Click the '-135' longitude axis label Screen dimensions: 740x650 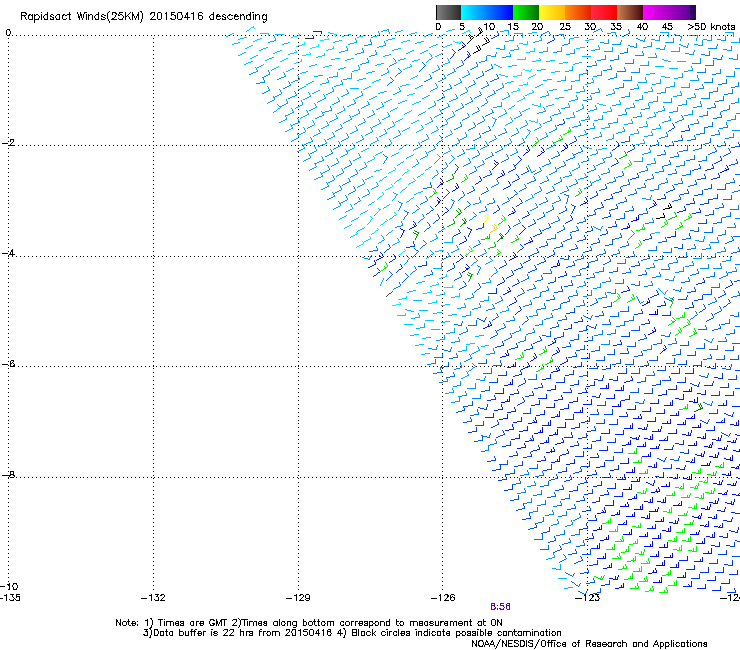click(10, 598)
